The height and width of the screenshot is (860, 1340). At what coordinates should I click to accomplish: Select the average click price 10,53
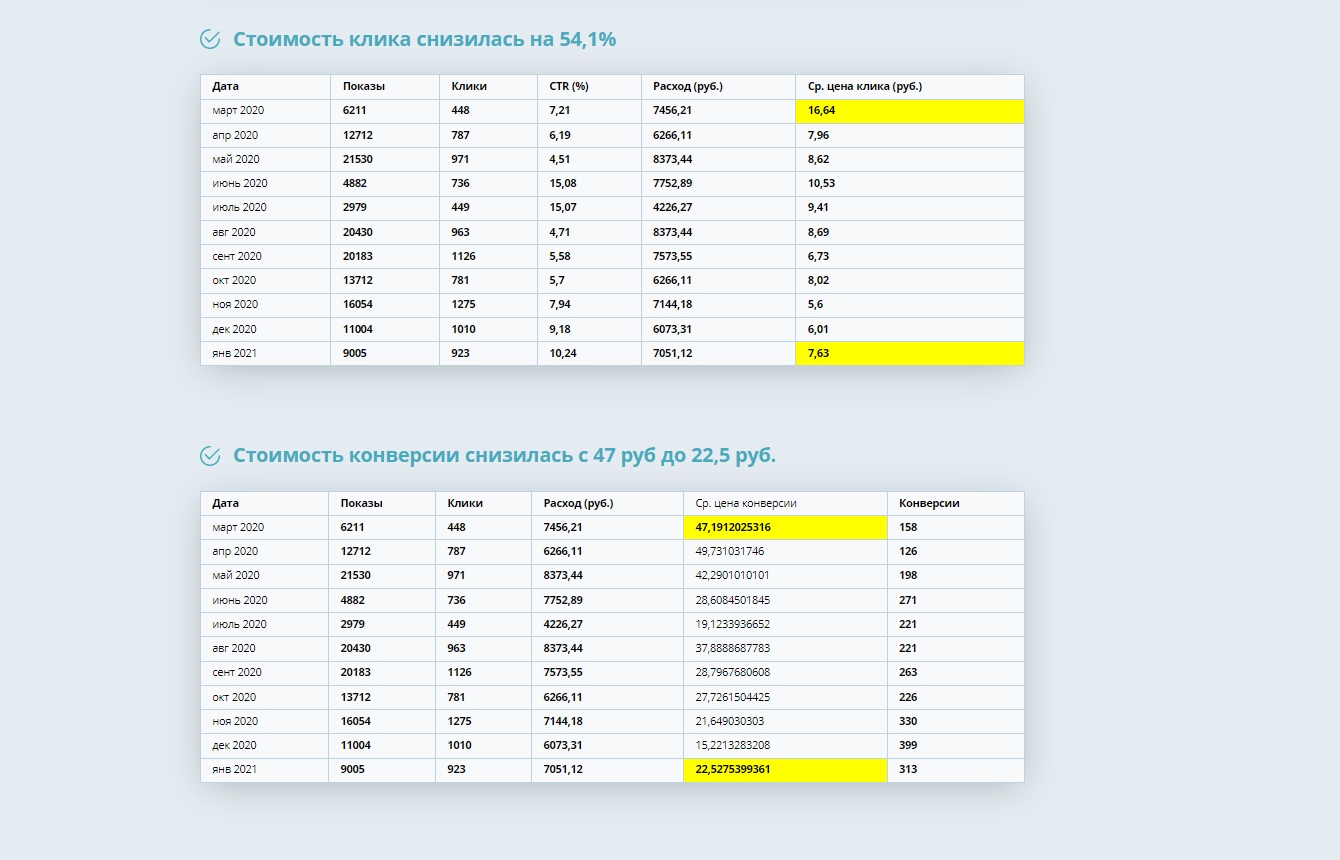pos(821,183)
